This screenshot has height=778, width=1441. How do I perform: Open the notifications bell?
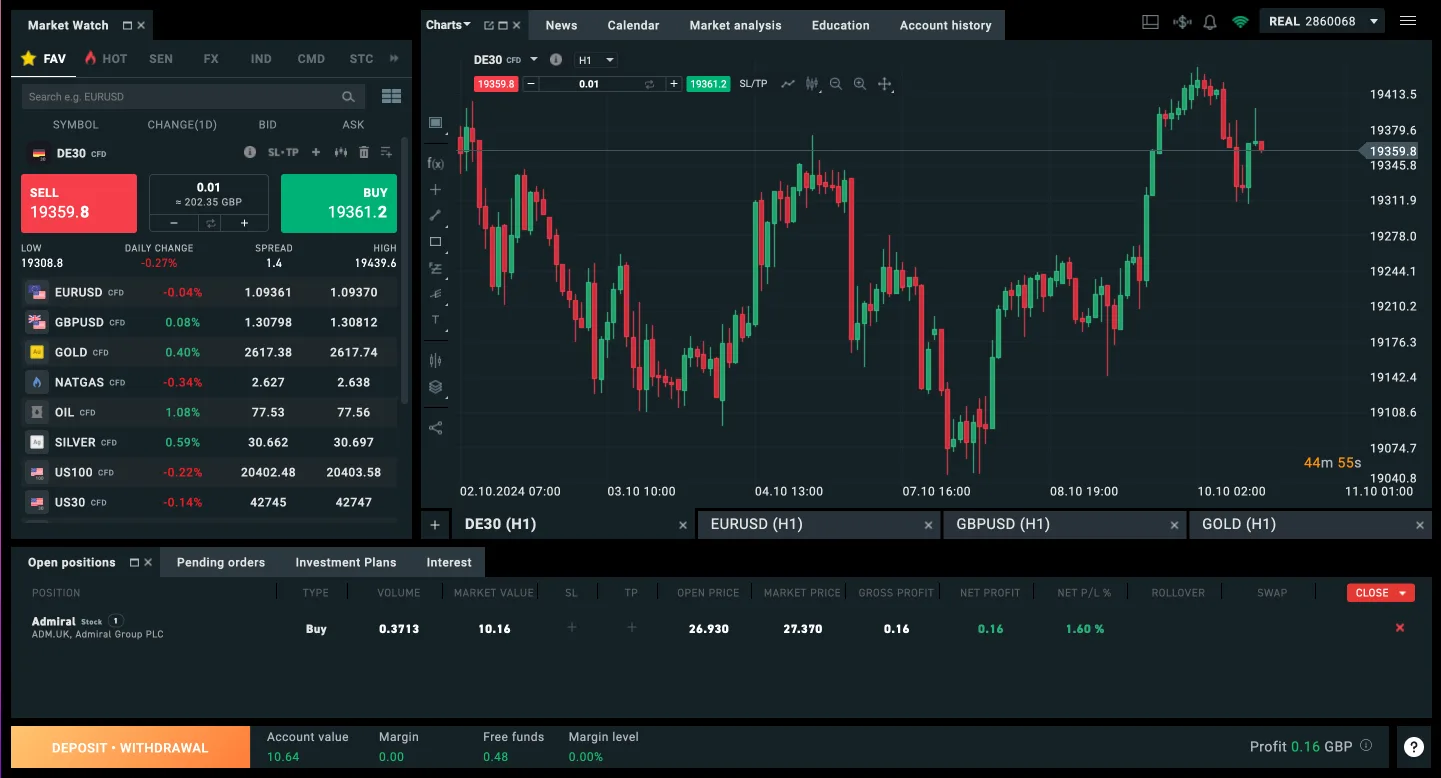click(1210, 22)
